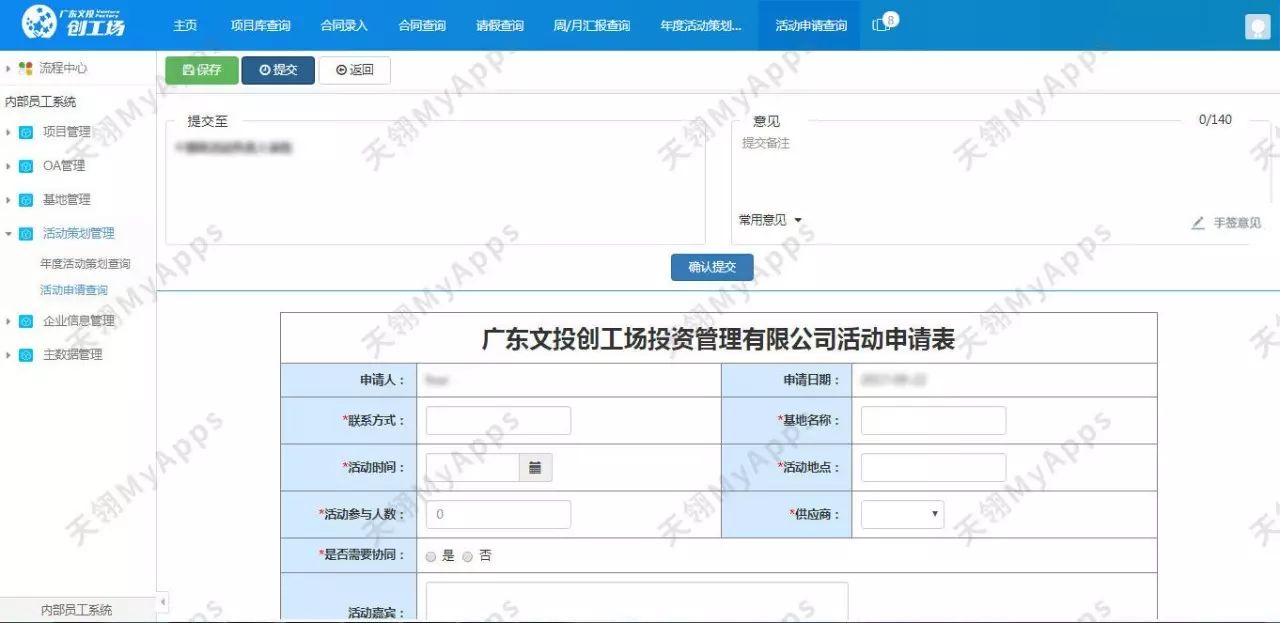Screen dimensions: 1280x623
Task: Click the 活动策划管理 module icon
Action: pos(26,234)
